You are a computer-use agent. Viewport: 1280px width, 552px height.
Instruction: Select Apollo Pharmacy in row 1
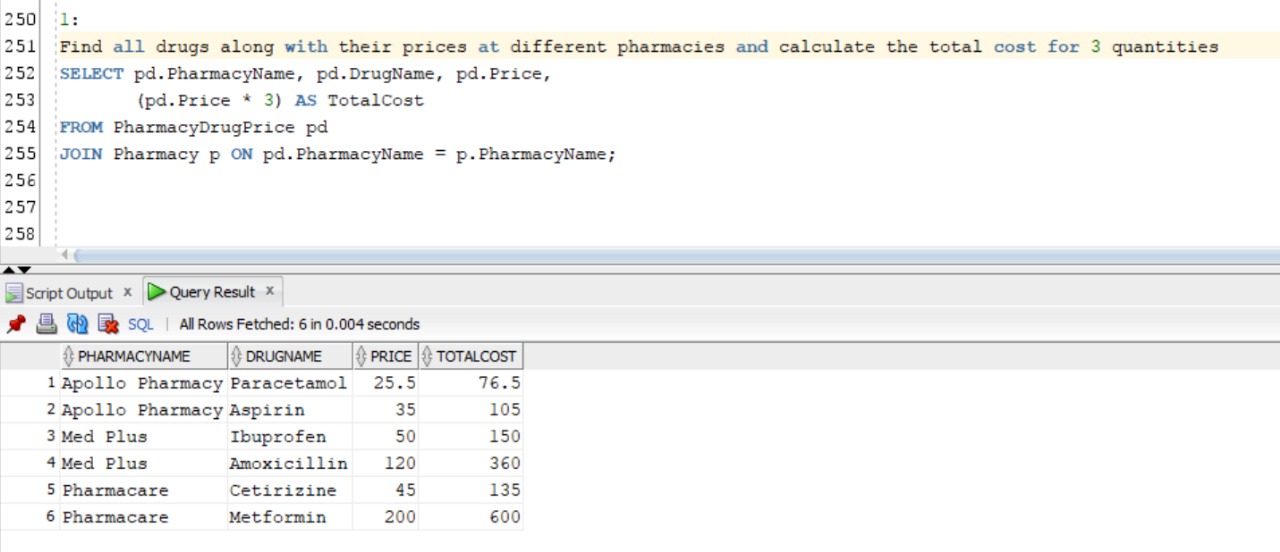(x=142, y=383)
